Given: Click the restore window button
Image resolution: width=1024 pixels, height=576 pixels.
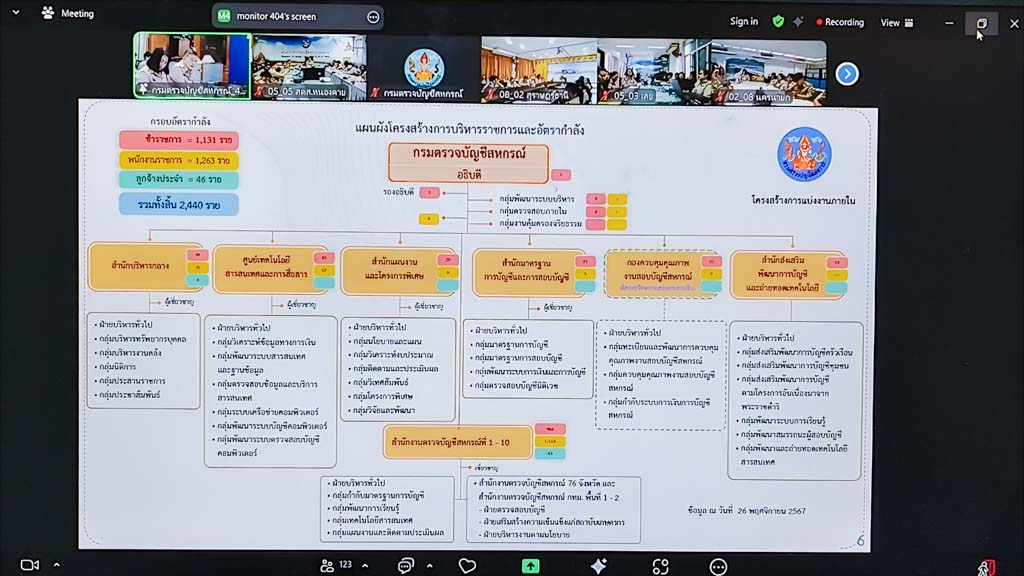Looking at the screenshot, I should click(982, 24).
